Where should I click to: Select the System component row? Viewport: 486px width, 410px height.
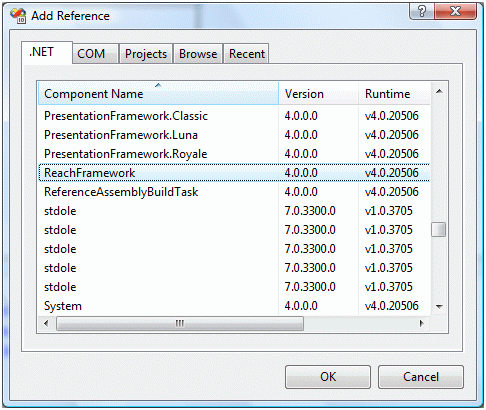tap(234, 306)
